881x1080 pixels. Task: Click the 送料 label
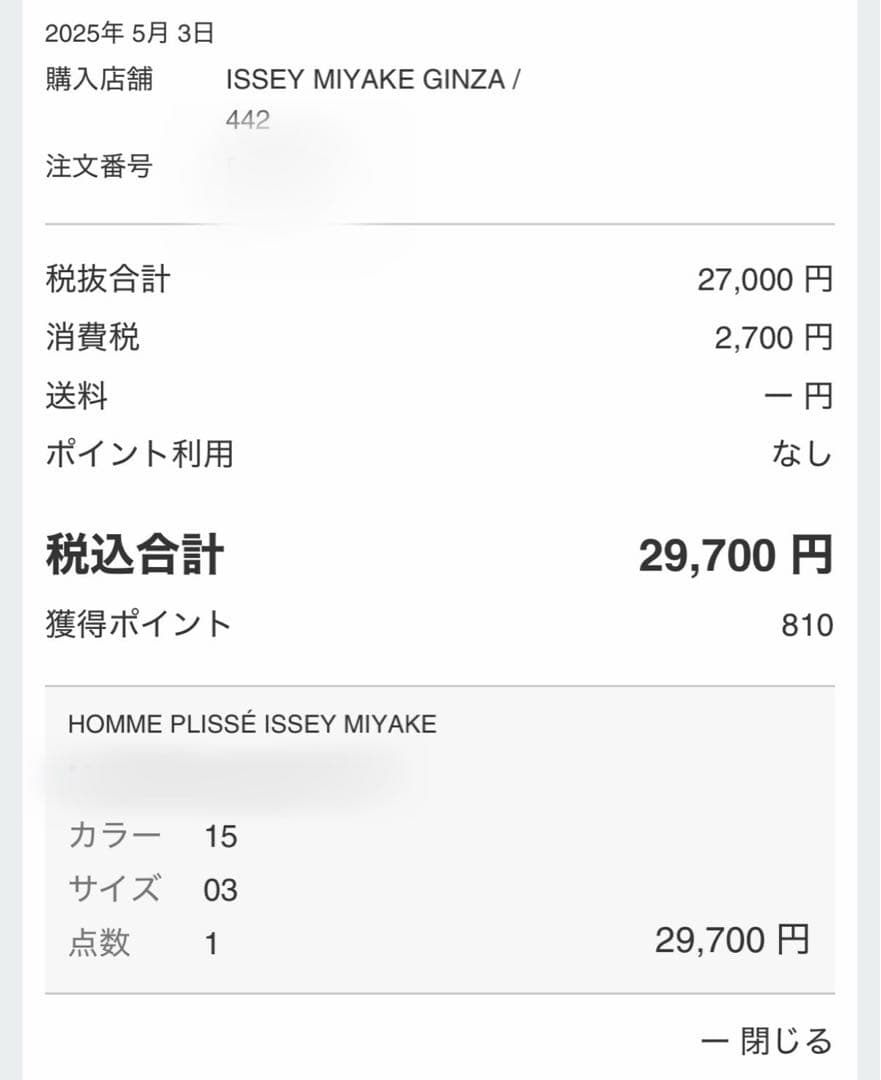point(76,396)
